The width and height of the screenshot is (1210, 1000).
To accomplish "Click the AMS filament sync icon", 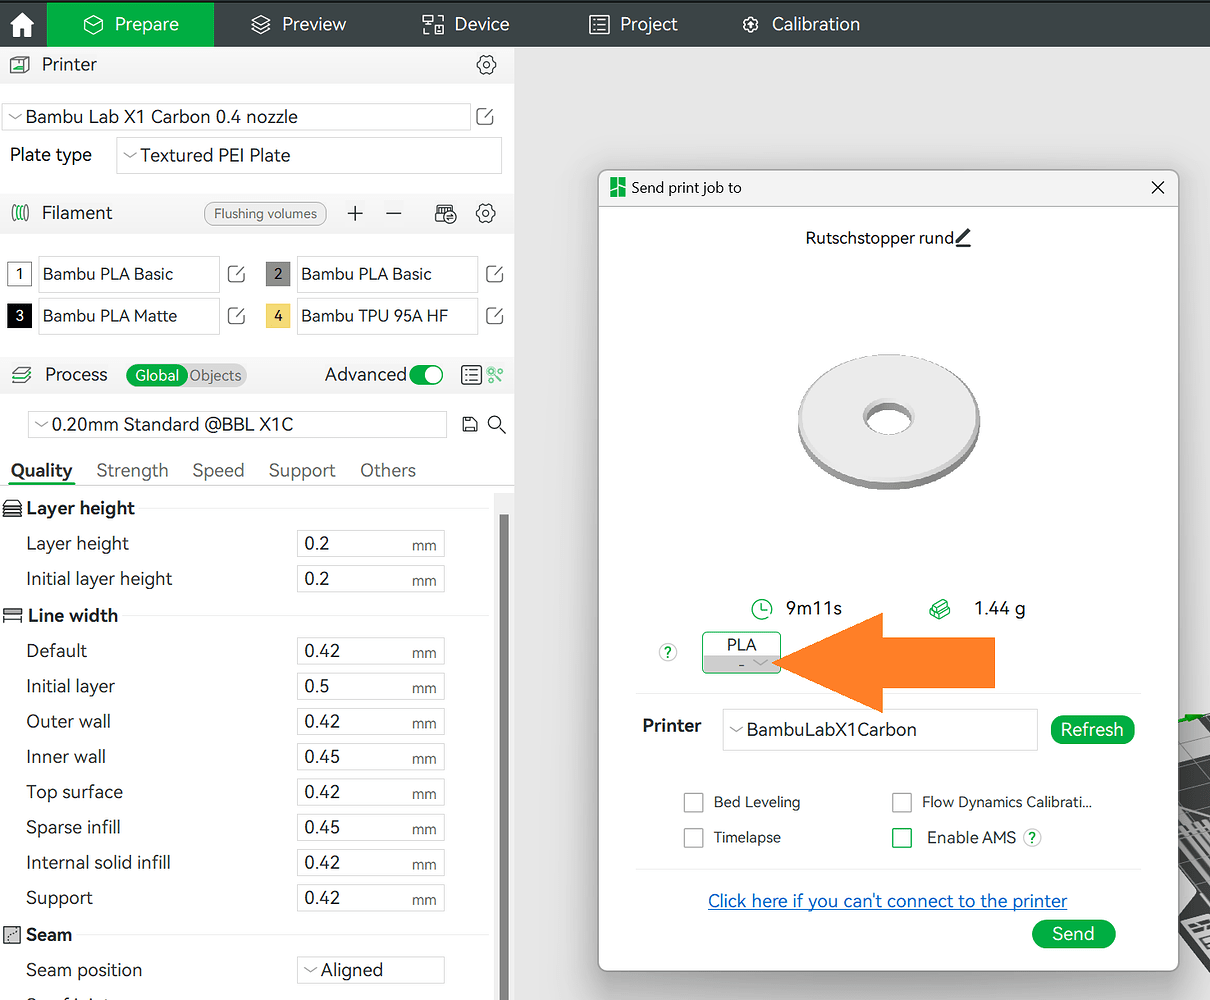I will click(x=446, y=213).
